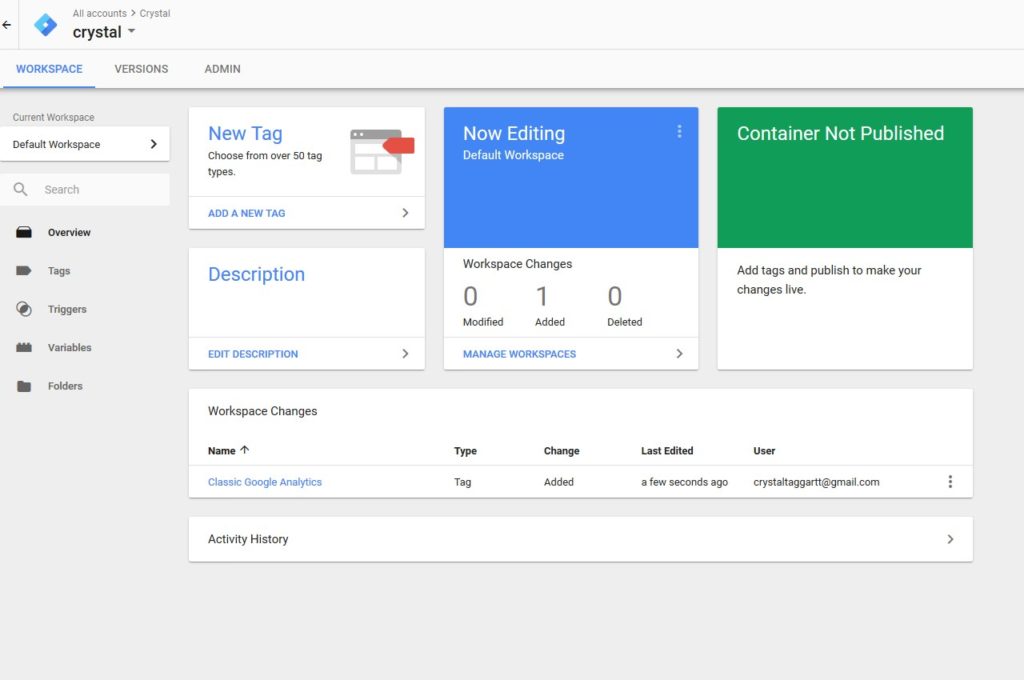This screenshot has width=1024, height=680.
Task: Open Tags in the sidebar
Action: click(59, 270)
